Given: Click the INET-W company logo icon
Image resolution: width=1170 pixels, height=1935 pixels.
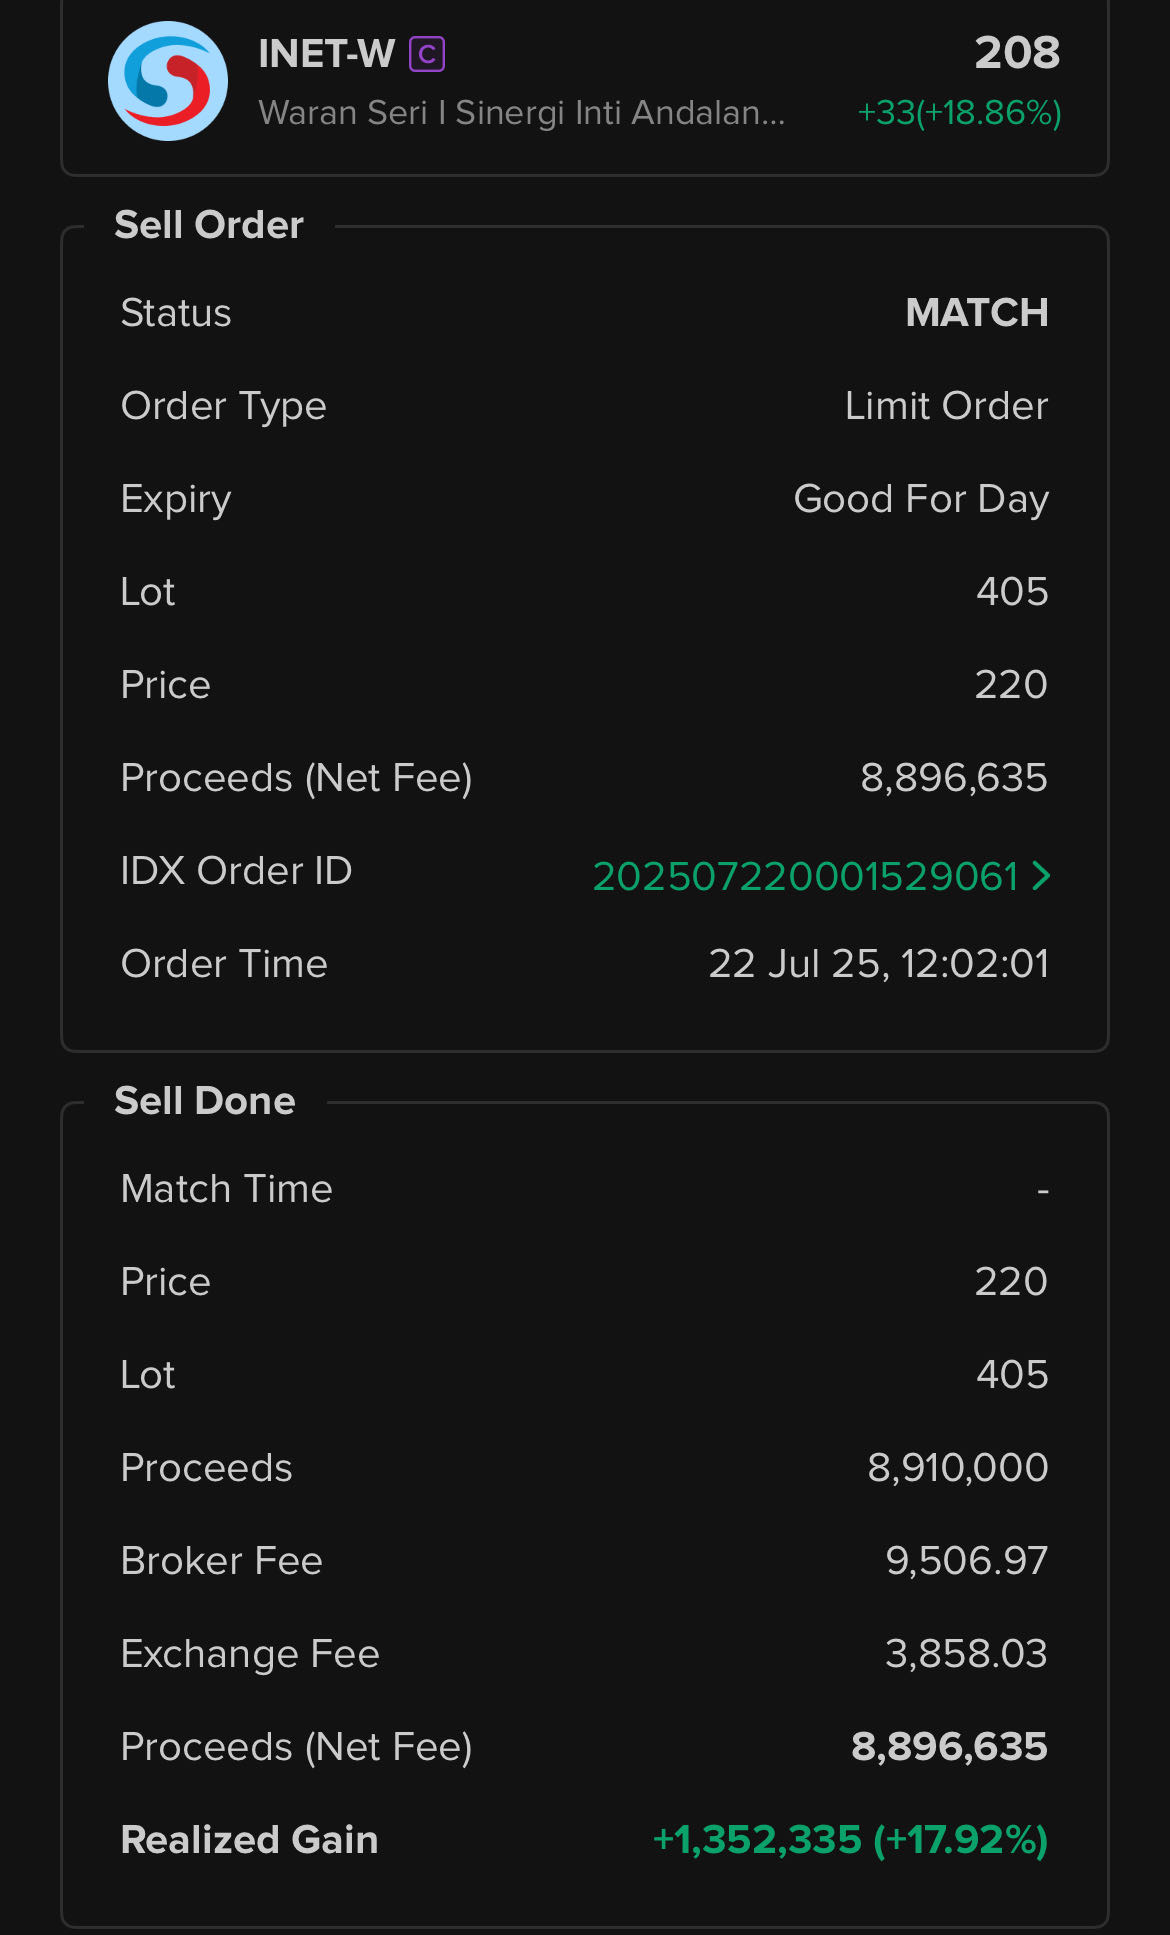Looking at the screenshot, I should coord(168,81).
